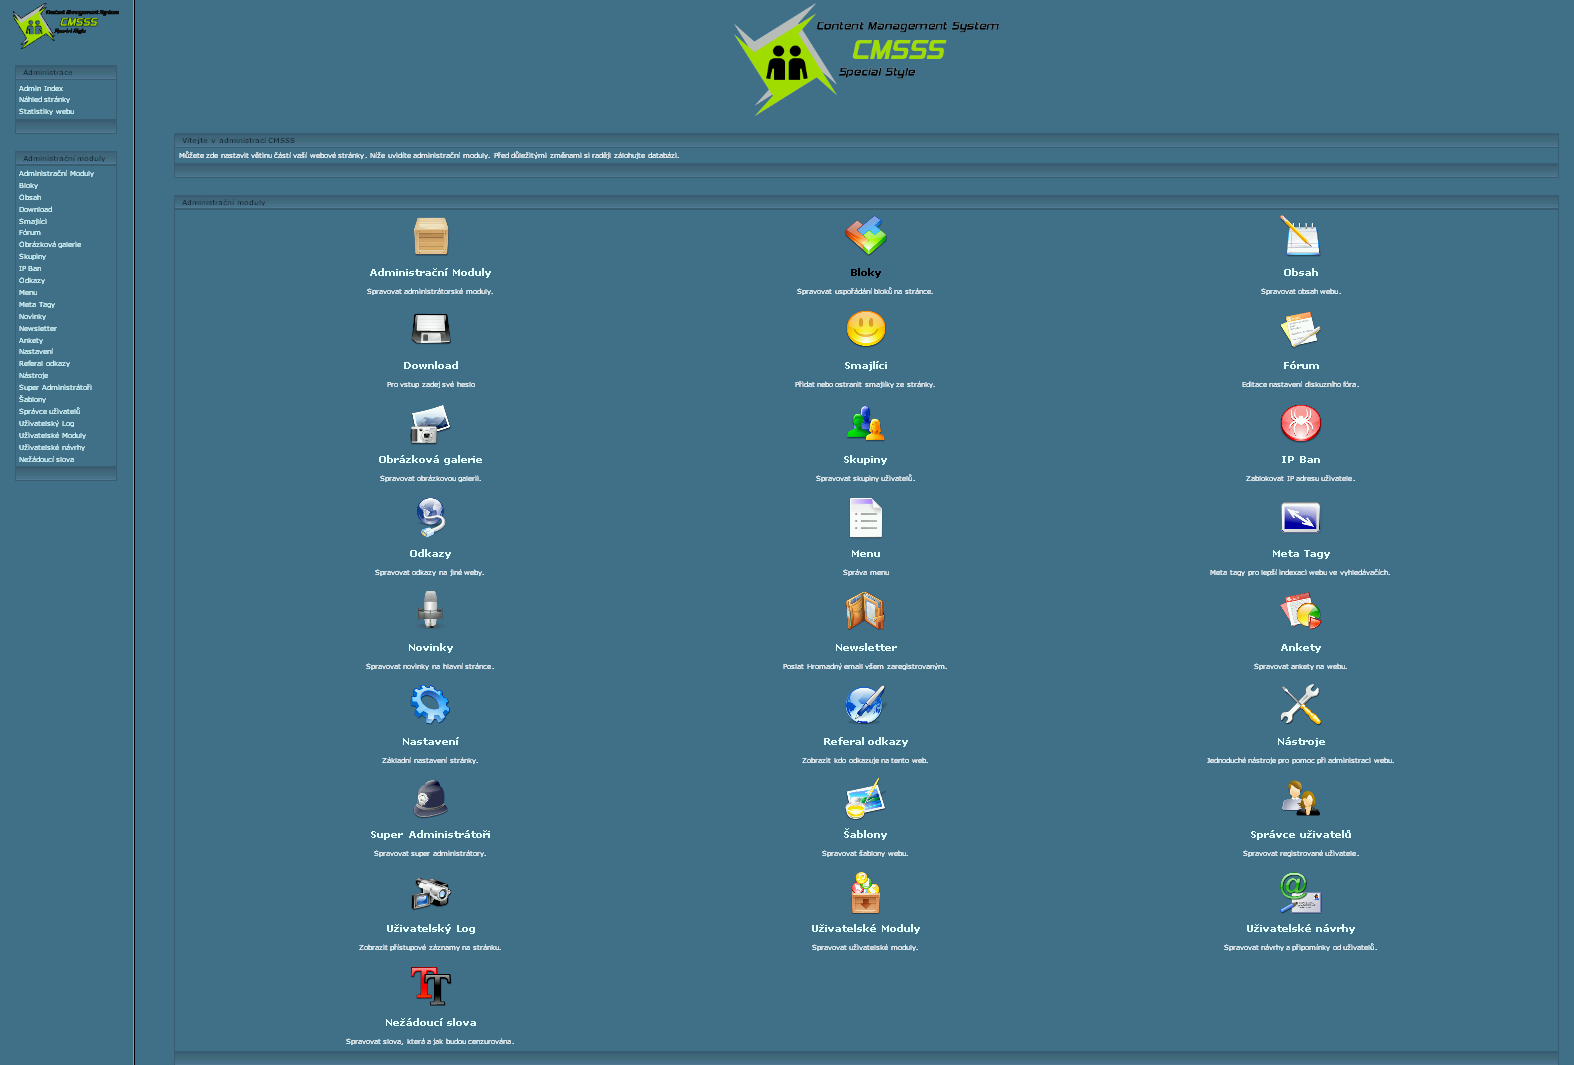
Task: Click Odkazy in the sidebar list
Action: [32, 281]
